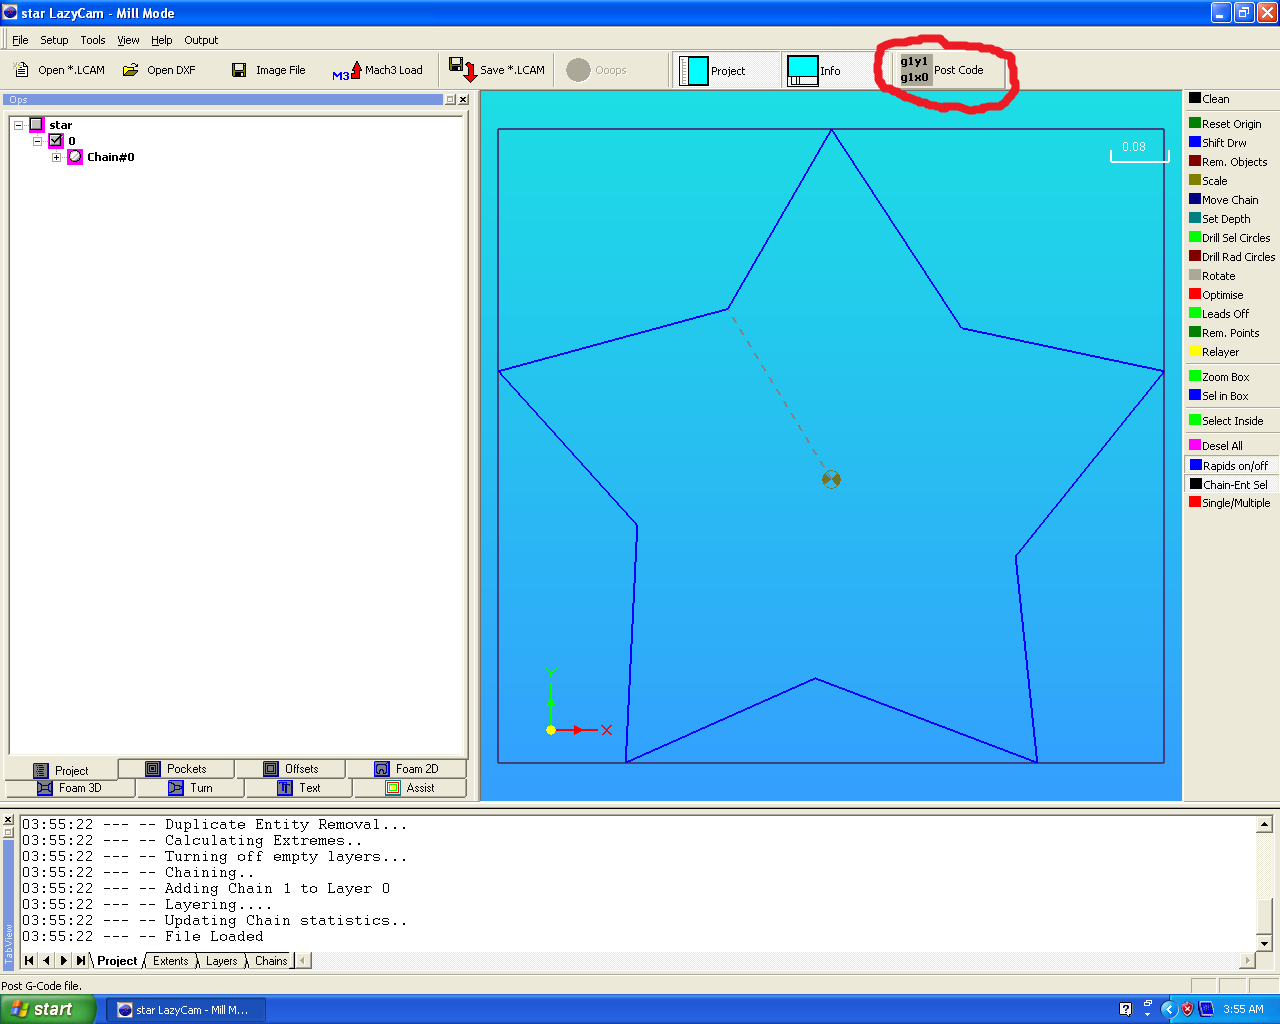
Task: Open the View menu
Action: (128, 40)
